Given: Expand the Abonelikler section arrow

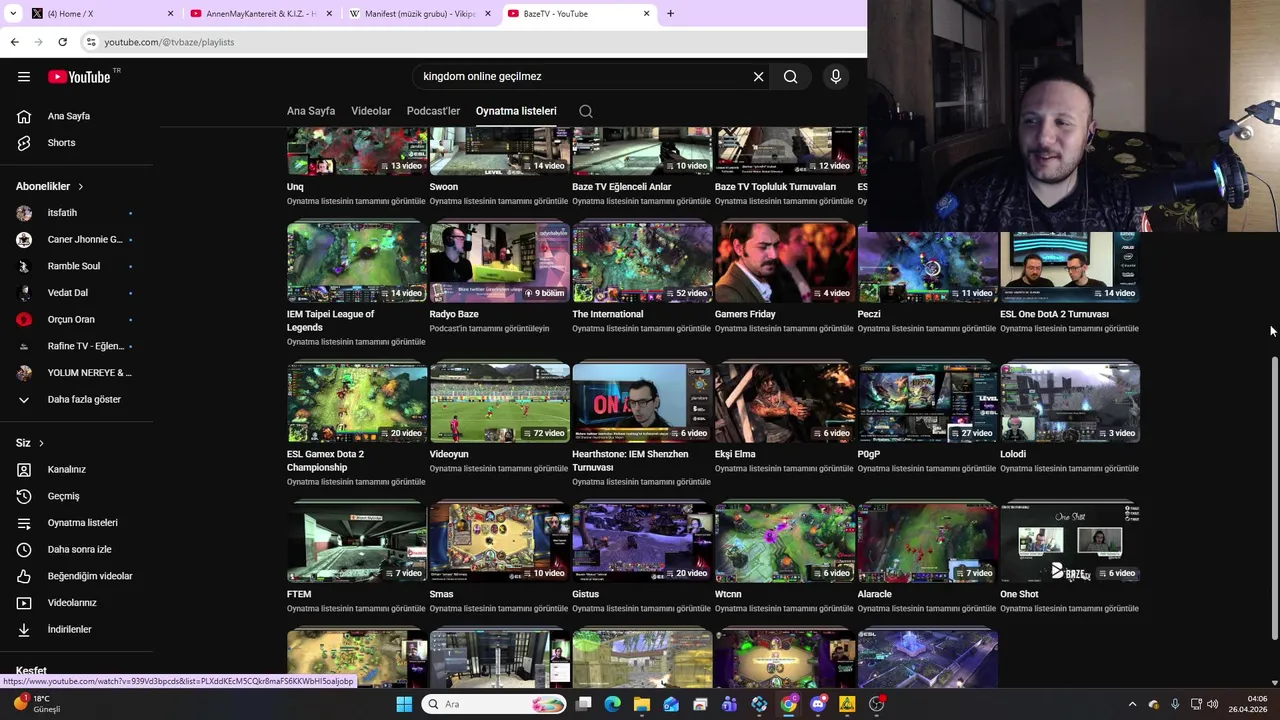Looking at the screenshot, I should click(81, 187).
